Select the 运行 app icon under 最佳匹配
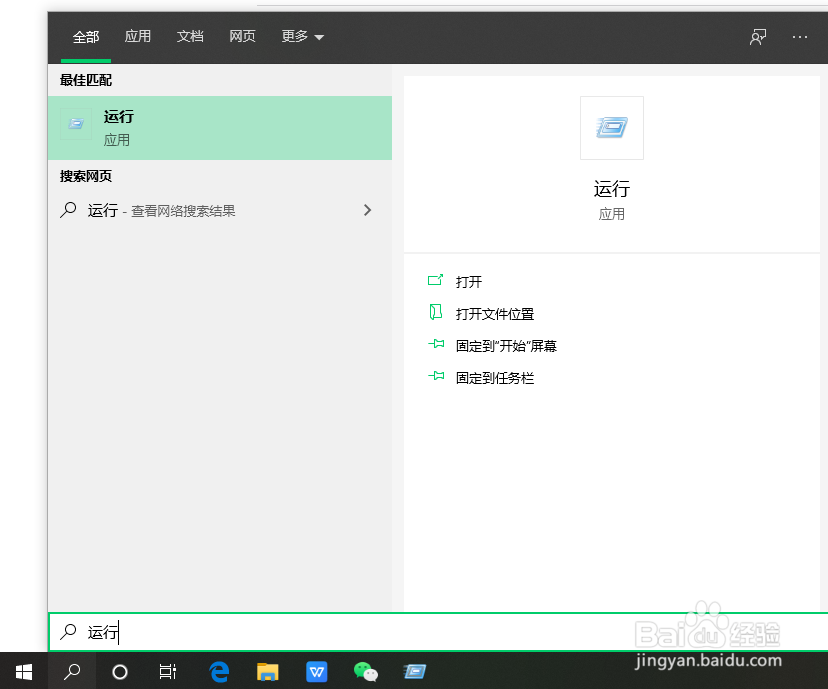Viewport: 828px width, 689px height. click(76, 124)
